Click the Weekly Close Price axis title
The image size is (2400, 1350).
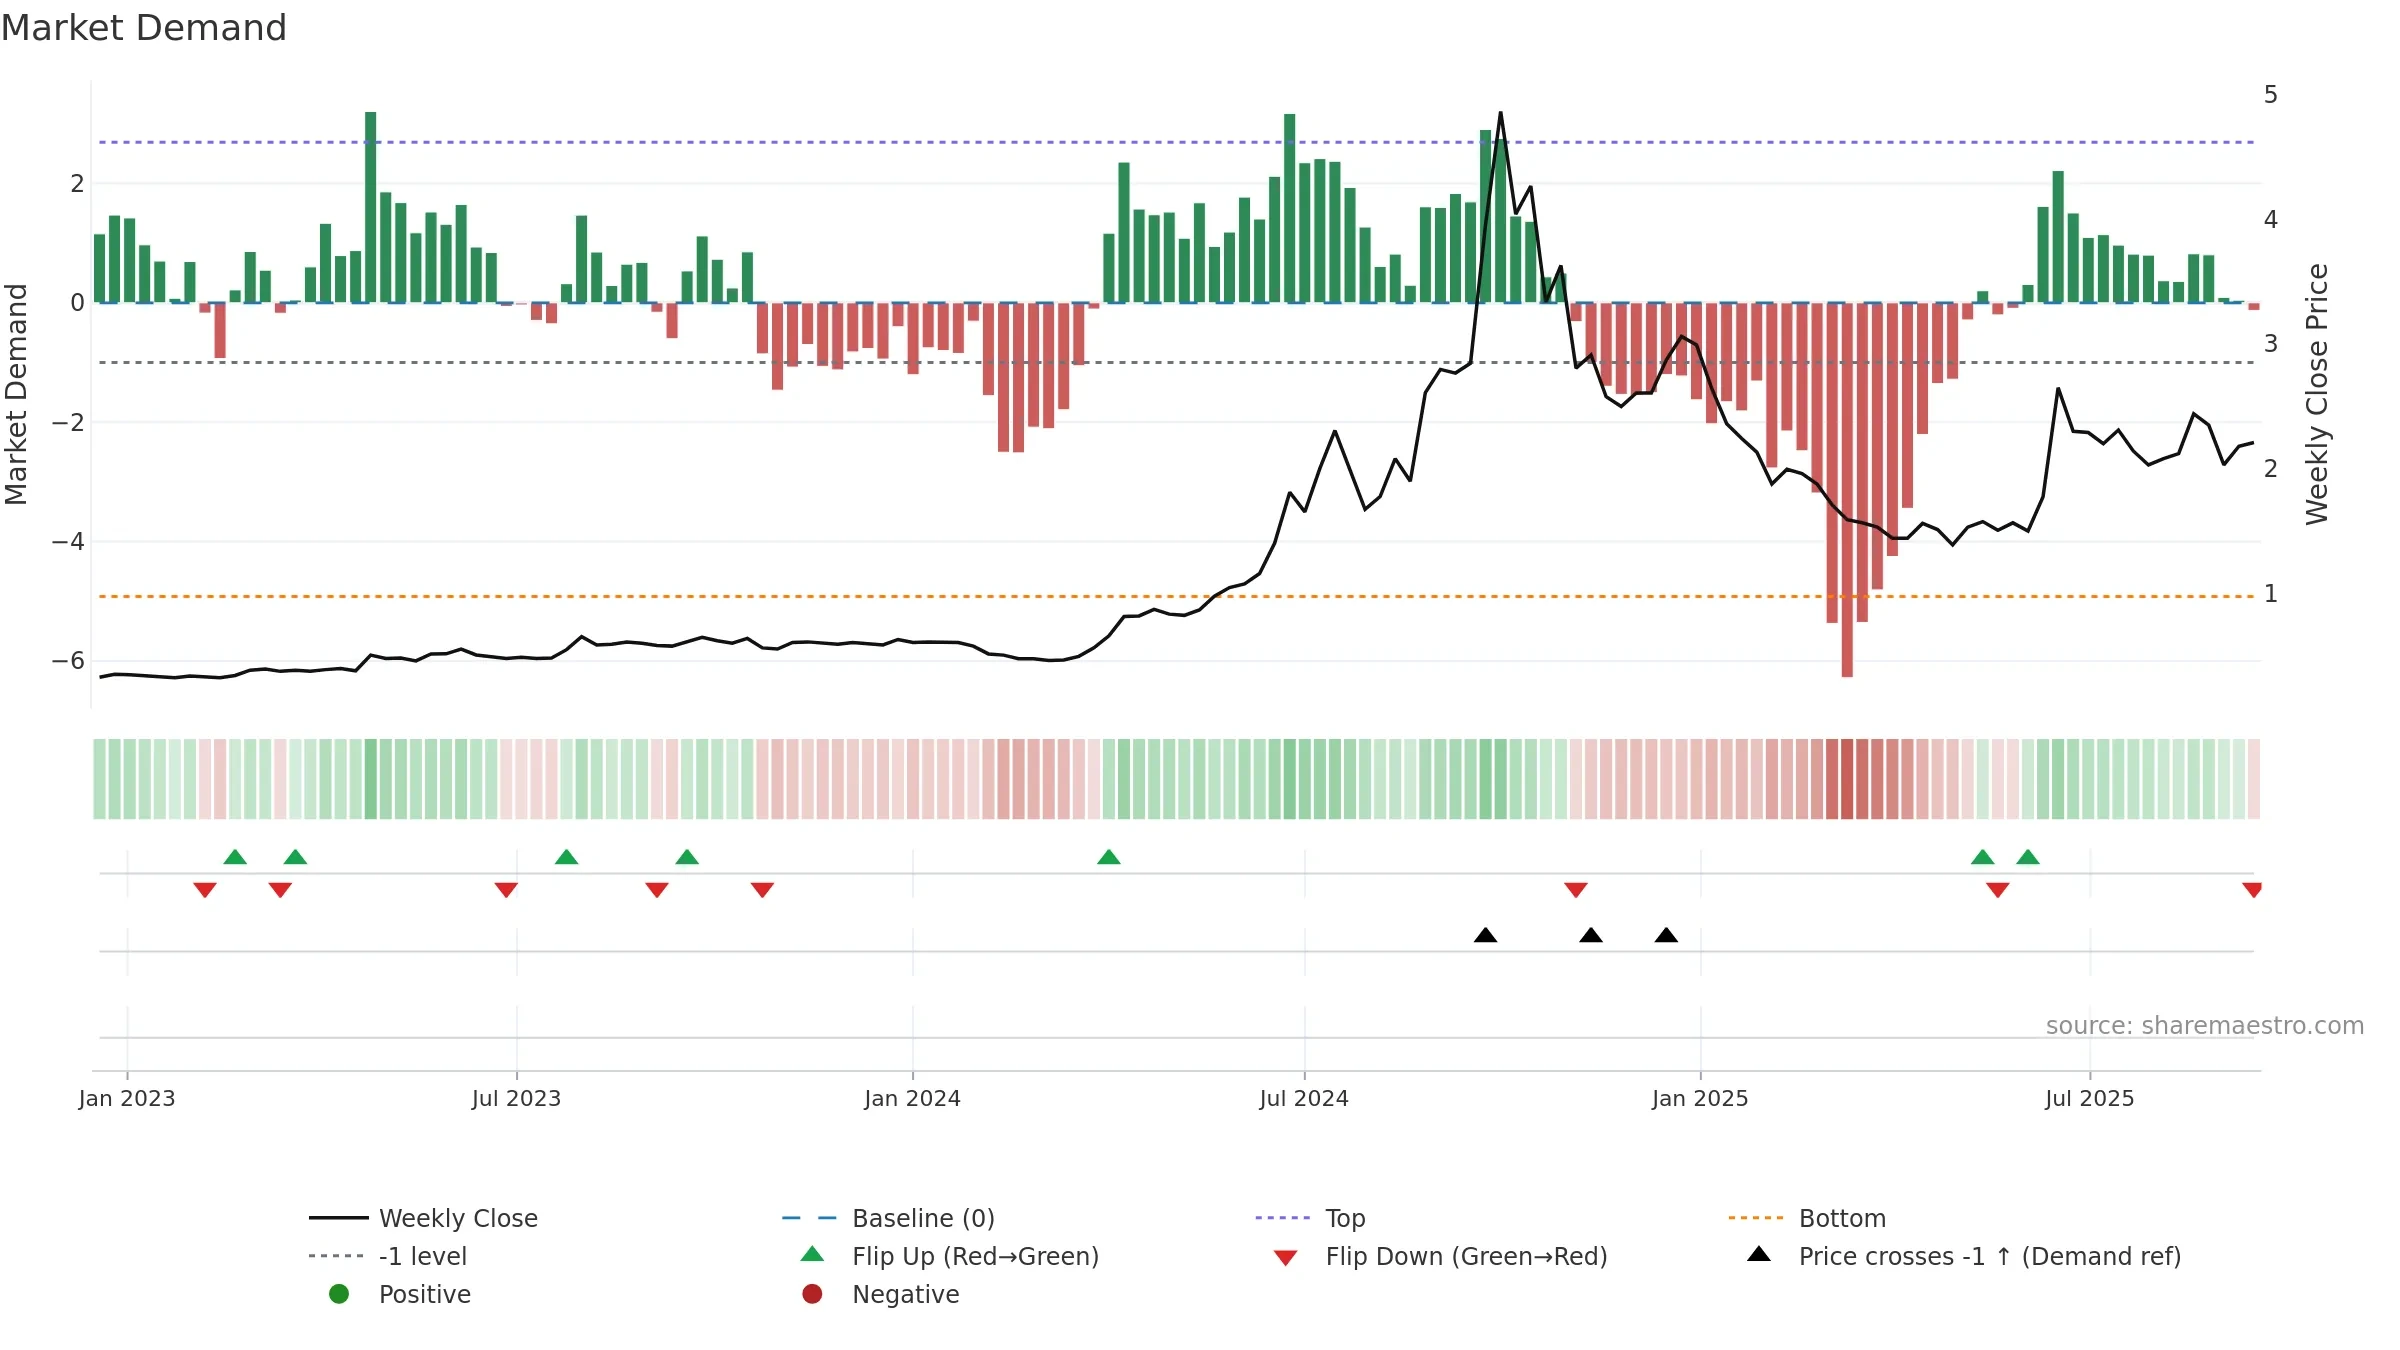(2317, 394)
